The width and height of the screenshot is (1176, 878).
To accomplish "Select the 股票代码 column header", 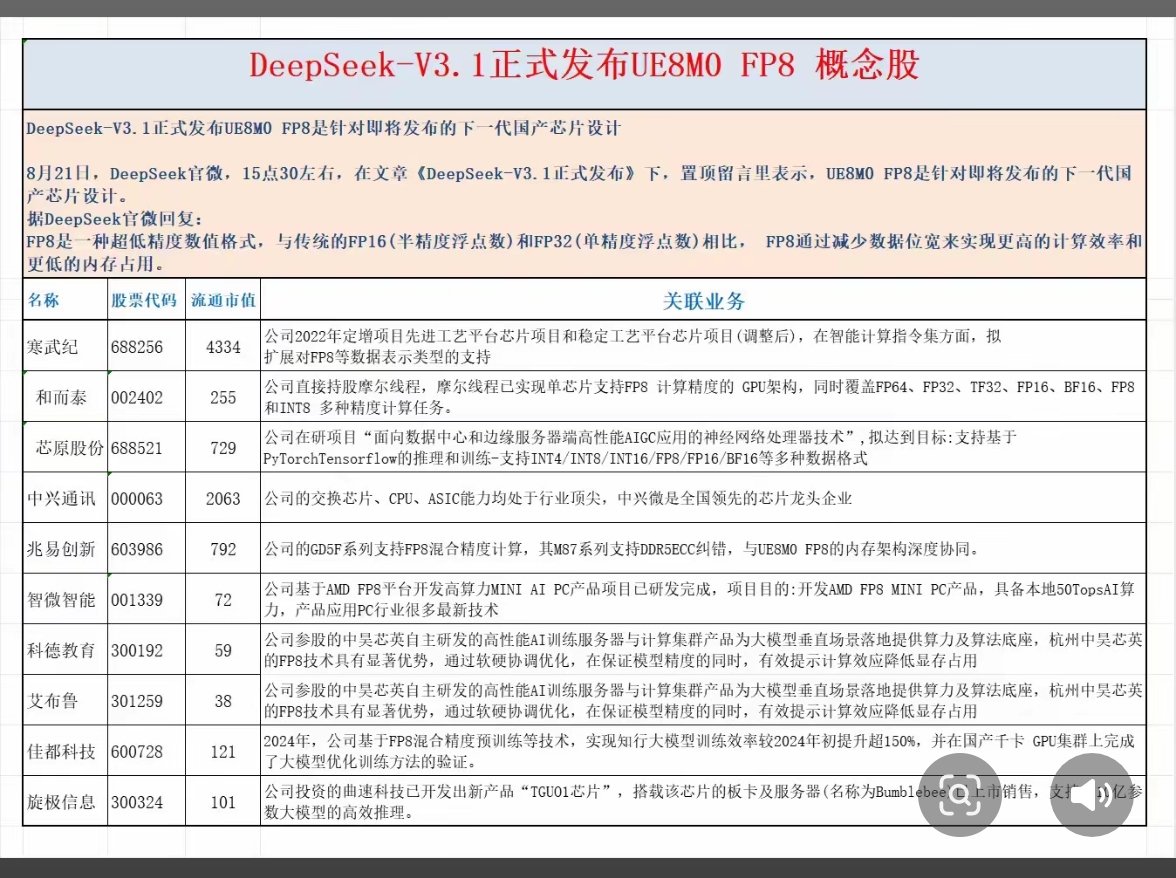I will click(x=144, y=301).
